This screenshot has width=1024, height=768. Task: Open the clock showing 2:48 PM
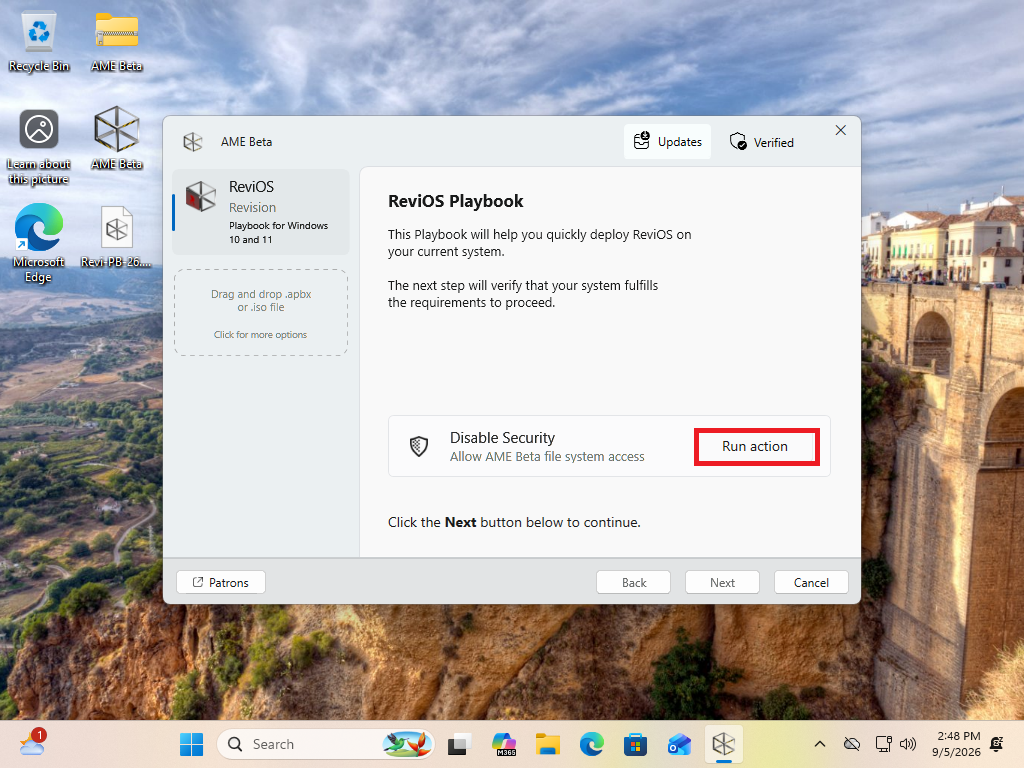[x=957, y=744]
